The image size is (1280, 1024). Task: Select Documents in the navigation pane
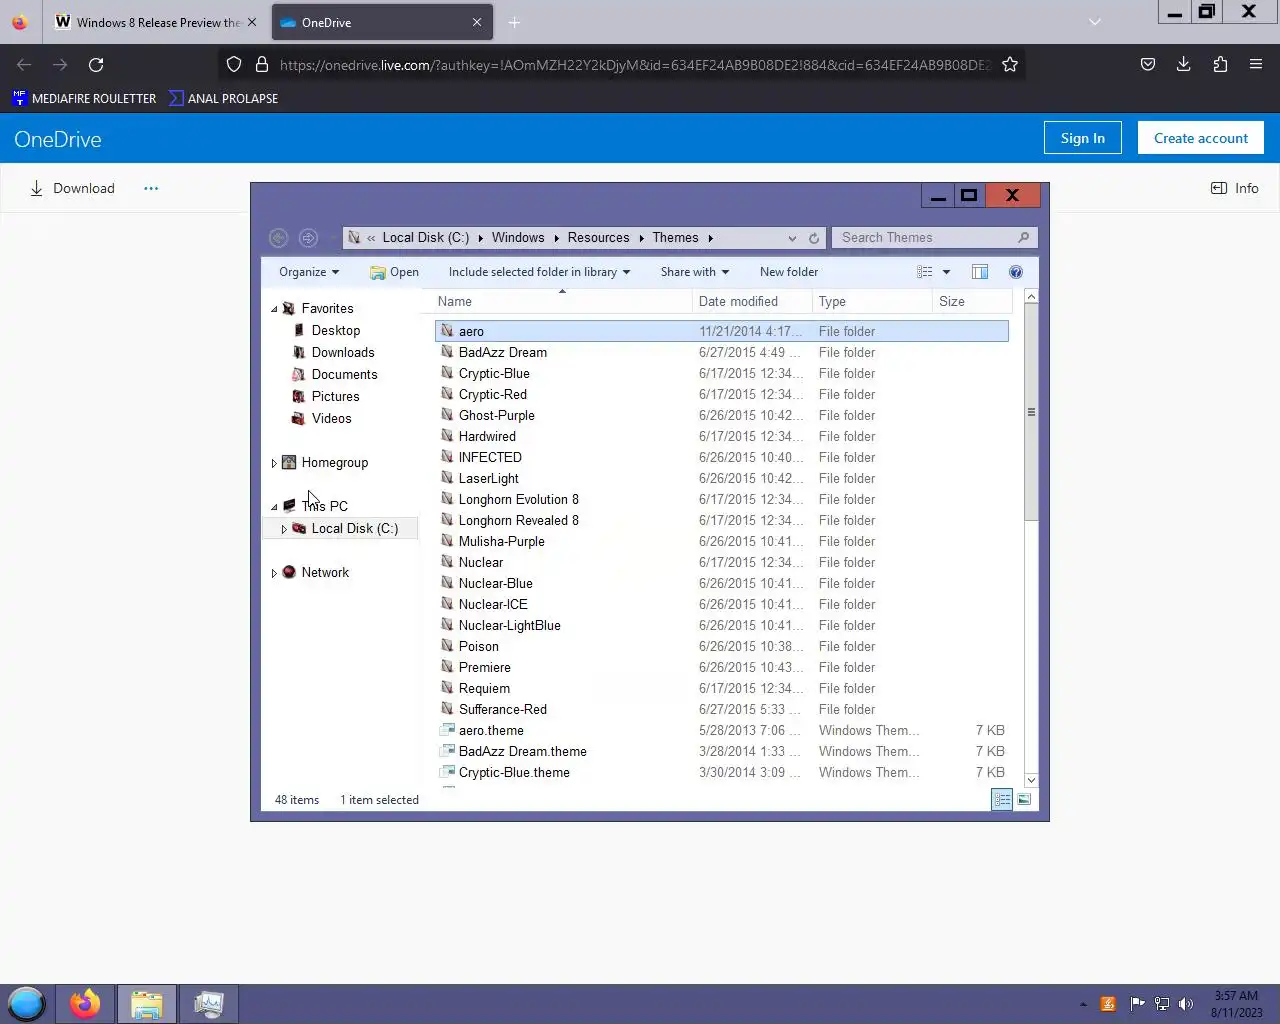[343, 375]
